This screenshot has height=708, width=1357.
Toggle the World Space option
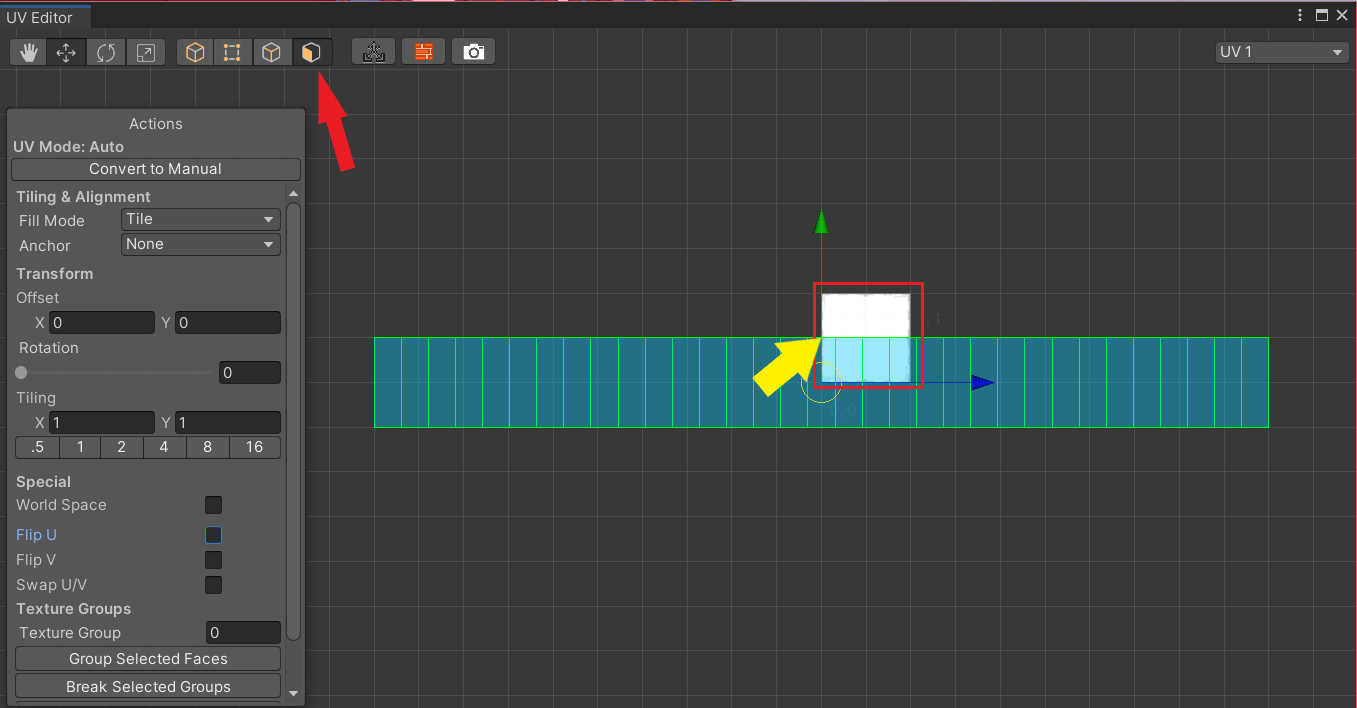click(x=213, y=505)
